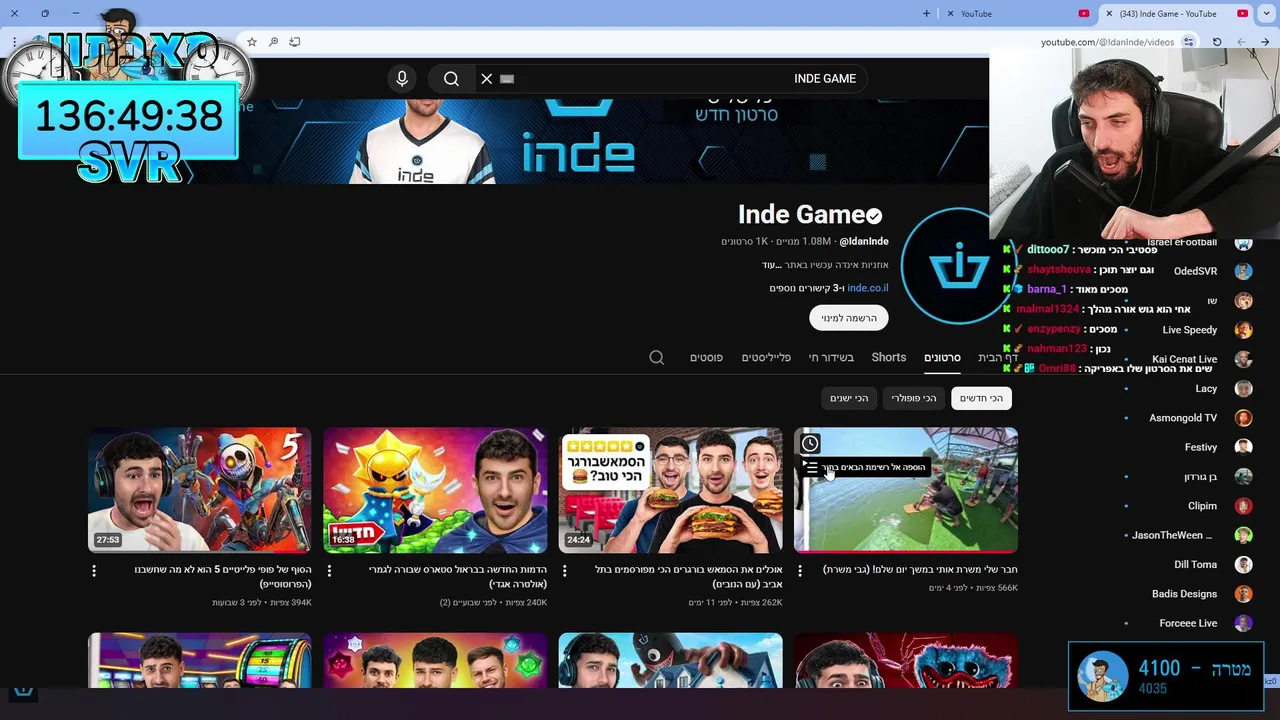Open more options for the burgers video
Viewport: 1280px width, 720px height.
pyautogui.click(x=565, y=571)
